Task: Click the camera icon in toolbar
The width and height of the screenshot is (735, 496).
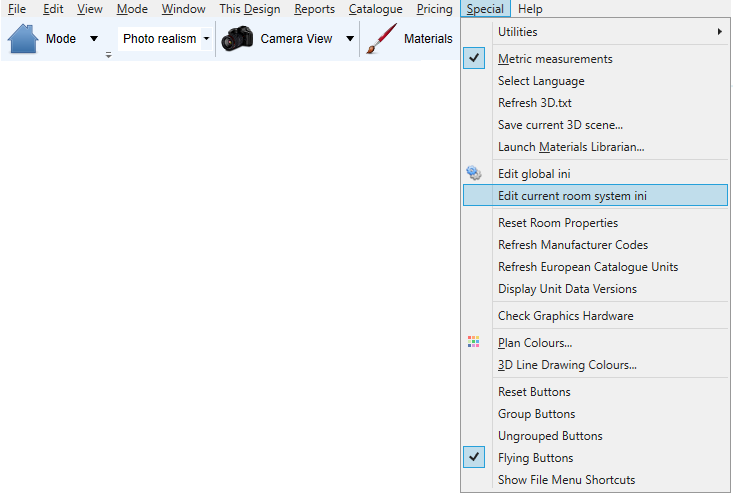Action: [237, 38]
